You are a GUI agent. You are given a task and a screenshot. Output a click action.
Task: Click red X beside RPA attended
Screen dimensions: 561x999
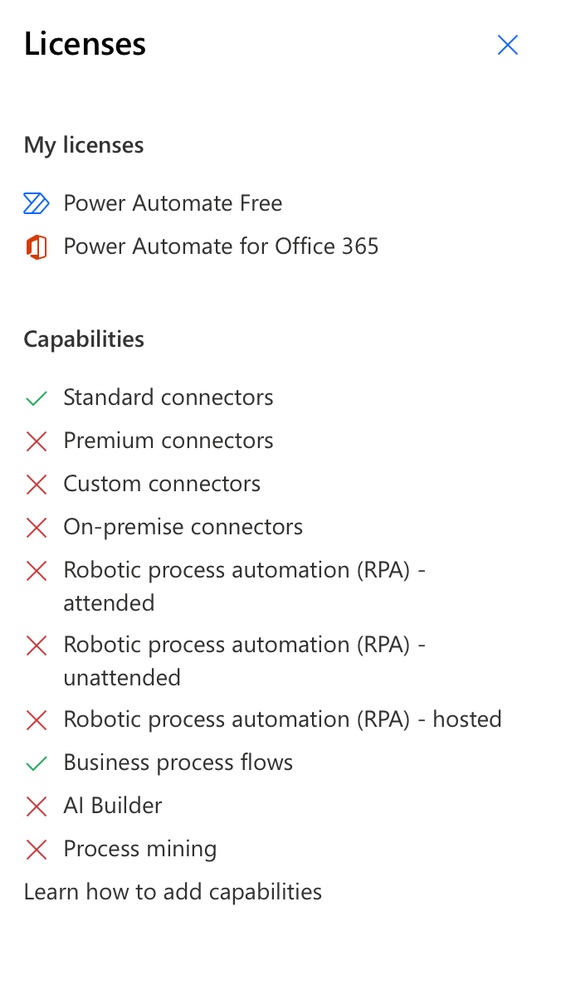click(36, 571)
